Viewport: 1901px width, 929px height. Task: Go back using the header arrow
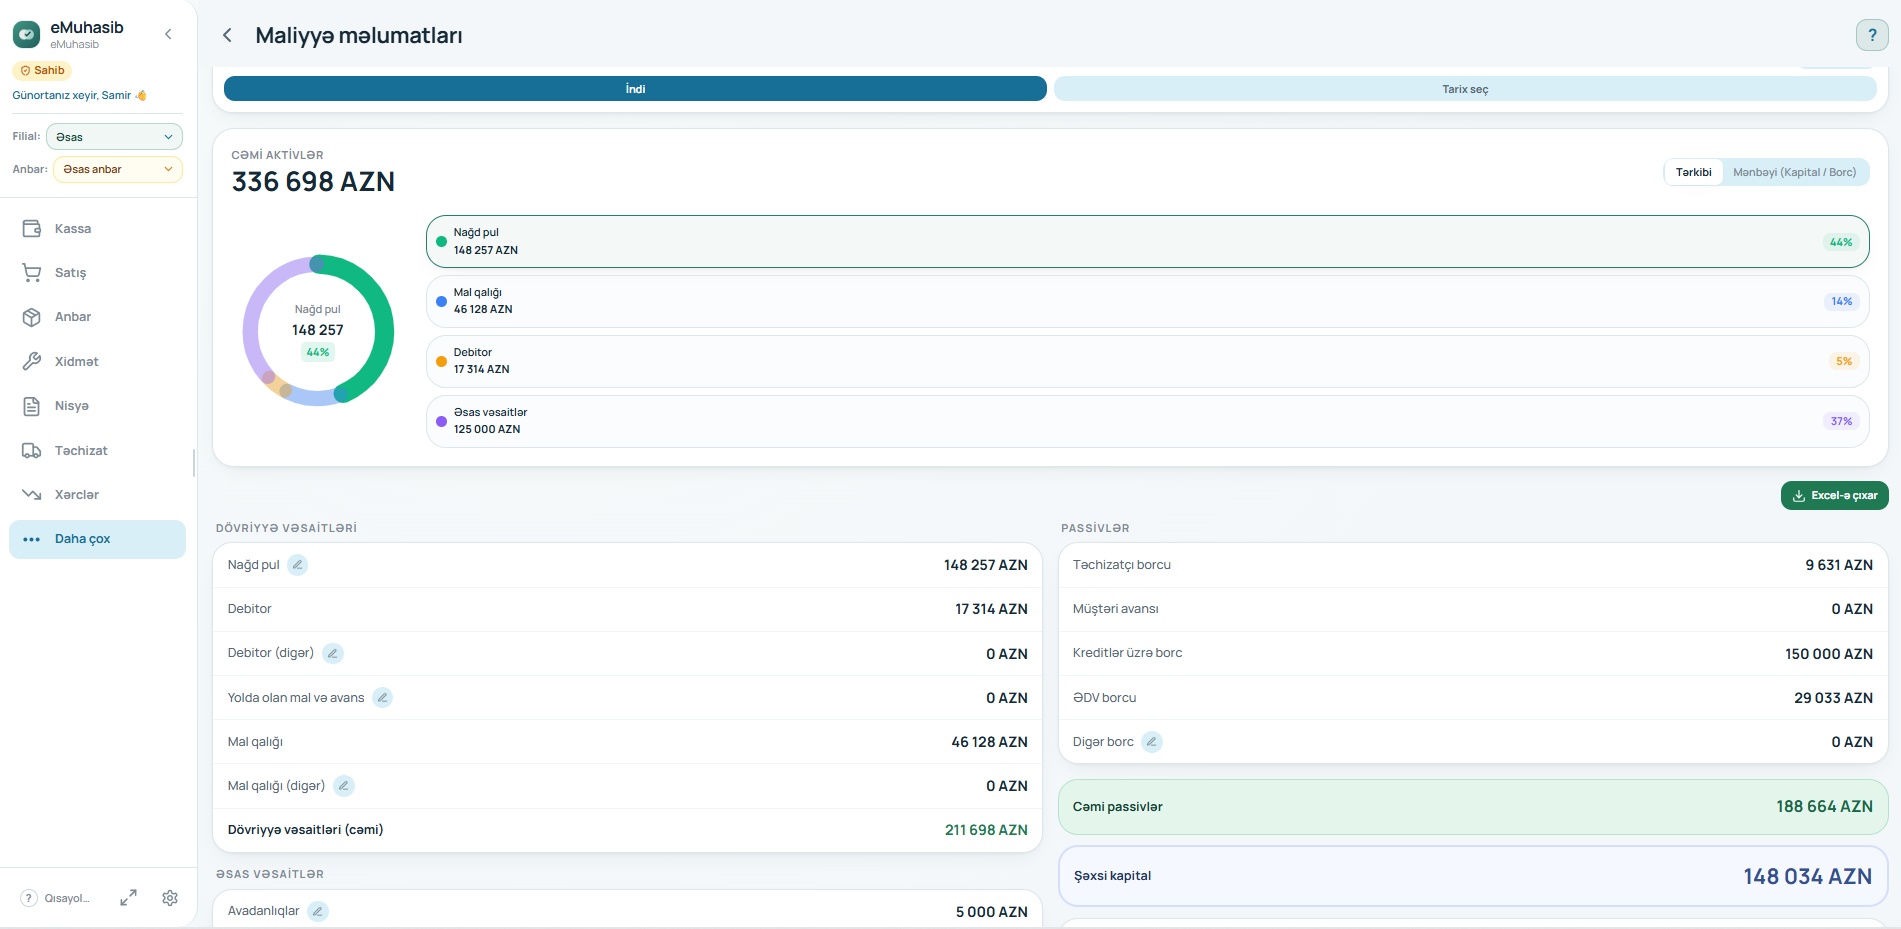[x=228, y=36]
